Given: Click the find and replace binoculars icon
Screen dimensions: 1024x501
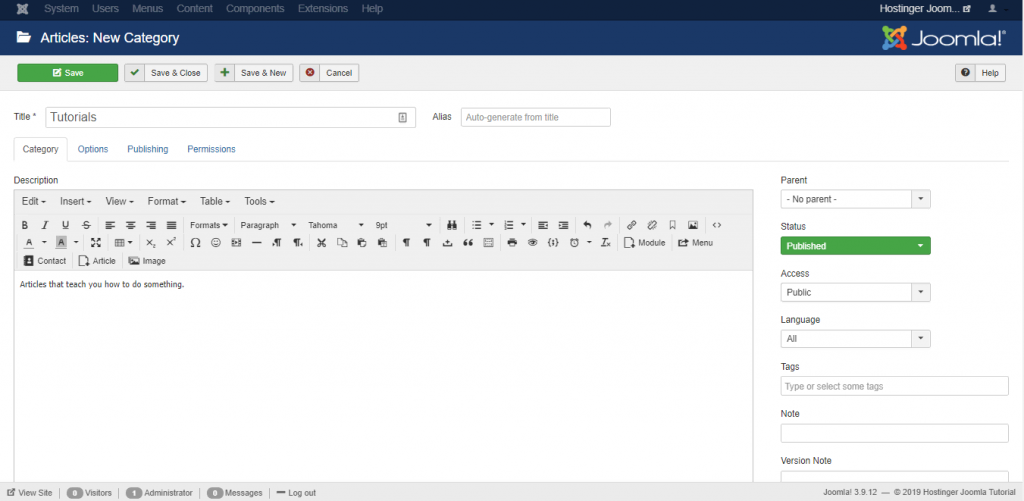Looking at the screenshot, I should click(451, 225).
